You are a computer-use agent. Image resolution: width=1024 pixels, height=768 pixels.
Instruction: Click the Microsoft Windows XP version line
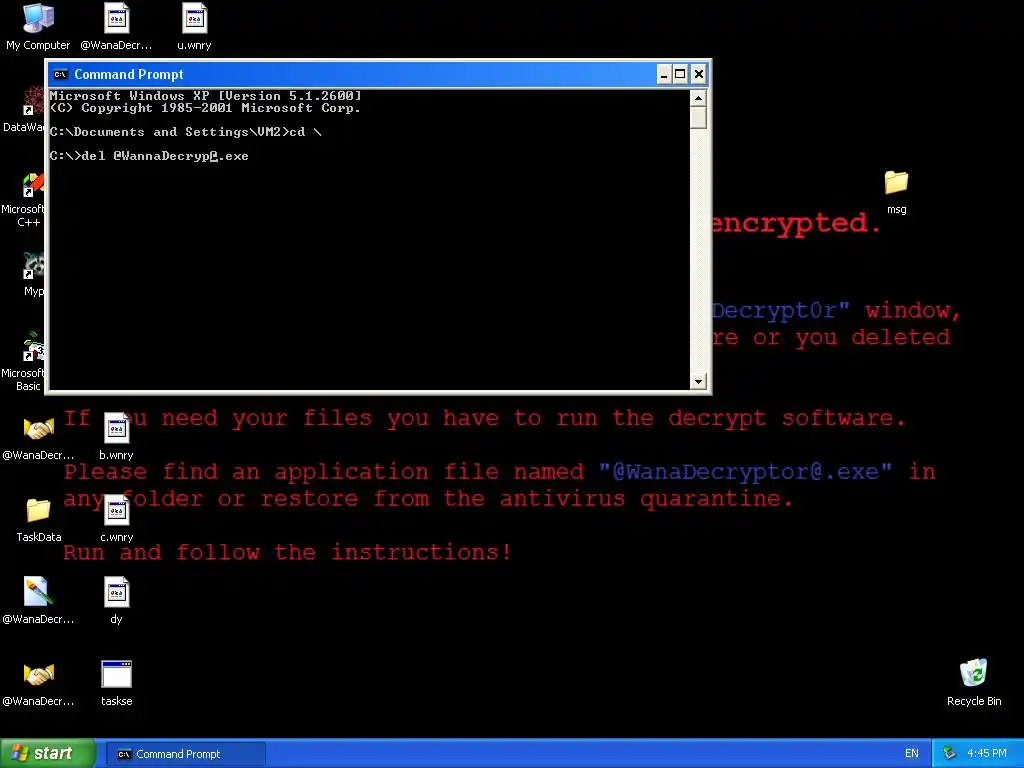coord(205,96)
